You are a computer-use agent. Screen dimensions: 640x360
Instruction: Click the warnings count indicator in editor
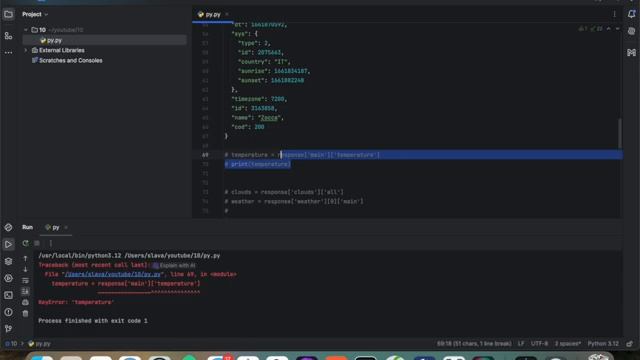[x=583, y=29]
